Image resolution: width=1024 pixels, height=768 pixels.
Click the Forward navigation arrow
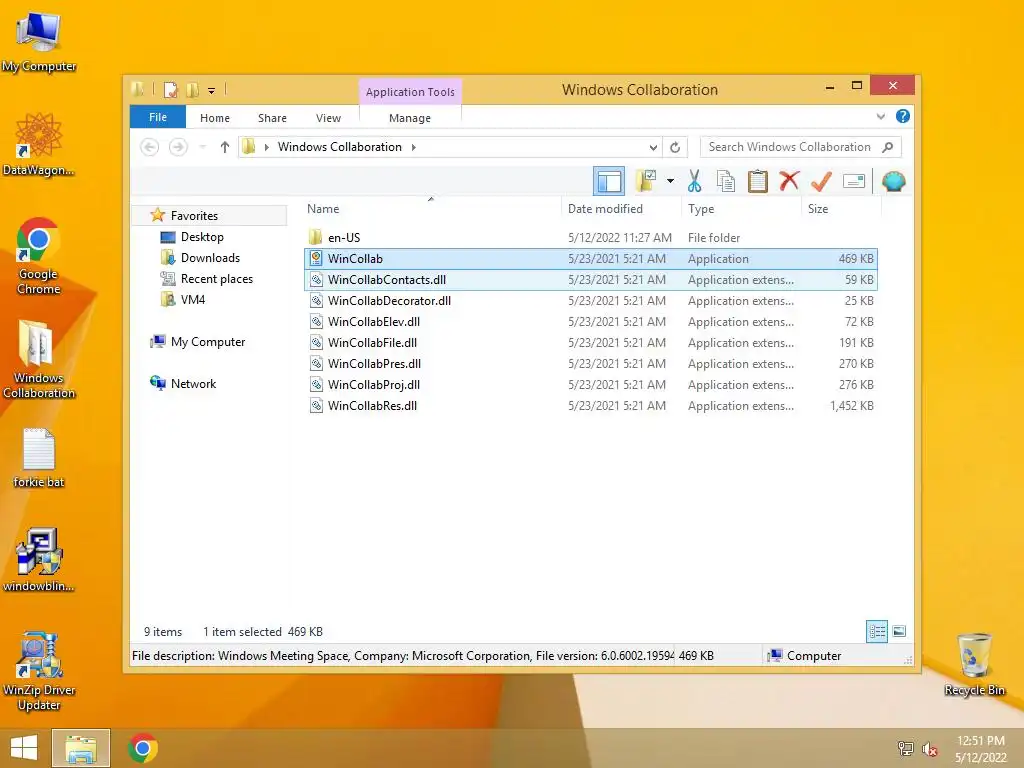point(178,147)
